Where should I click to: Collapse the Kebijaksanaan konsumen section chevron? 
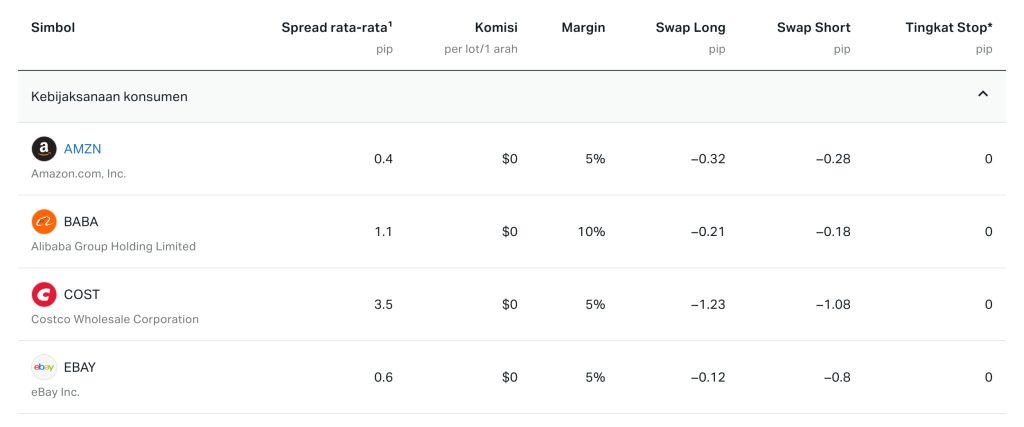pos(982,94)
